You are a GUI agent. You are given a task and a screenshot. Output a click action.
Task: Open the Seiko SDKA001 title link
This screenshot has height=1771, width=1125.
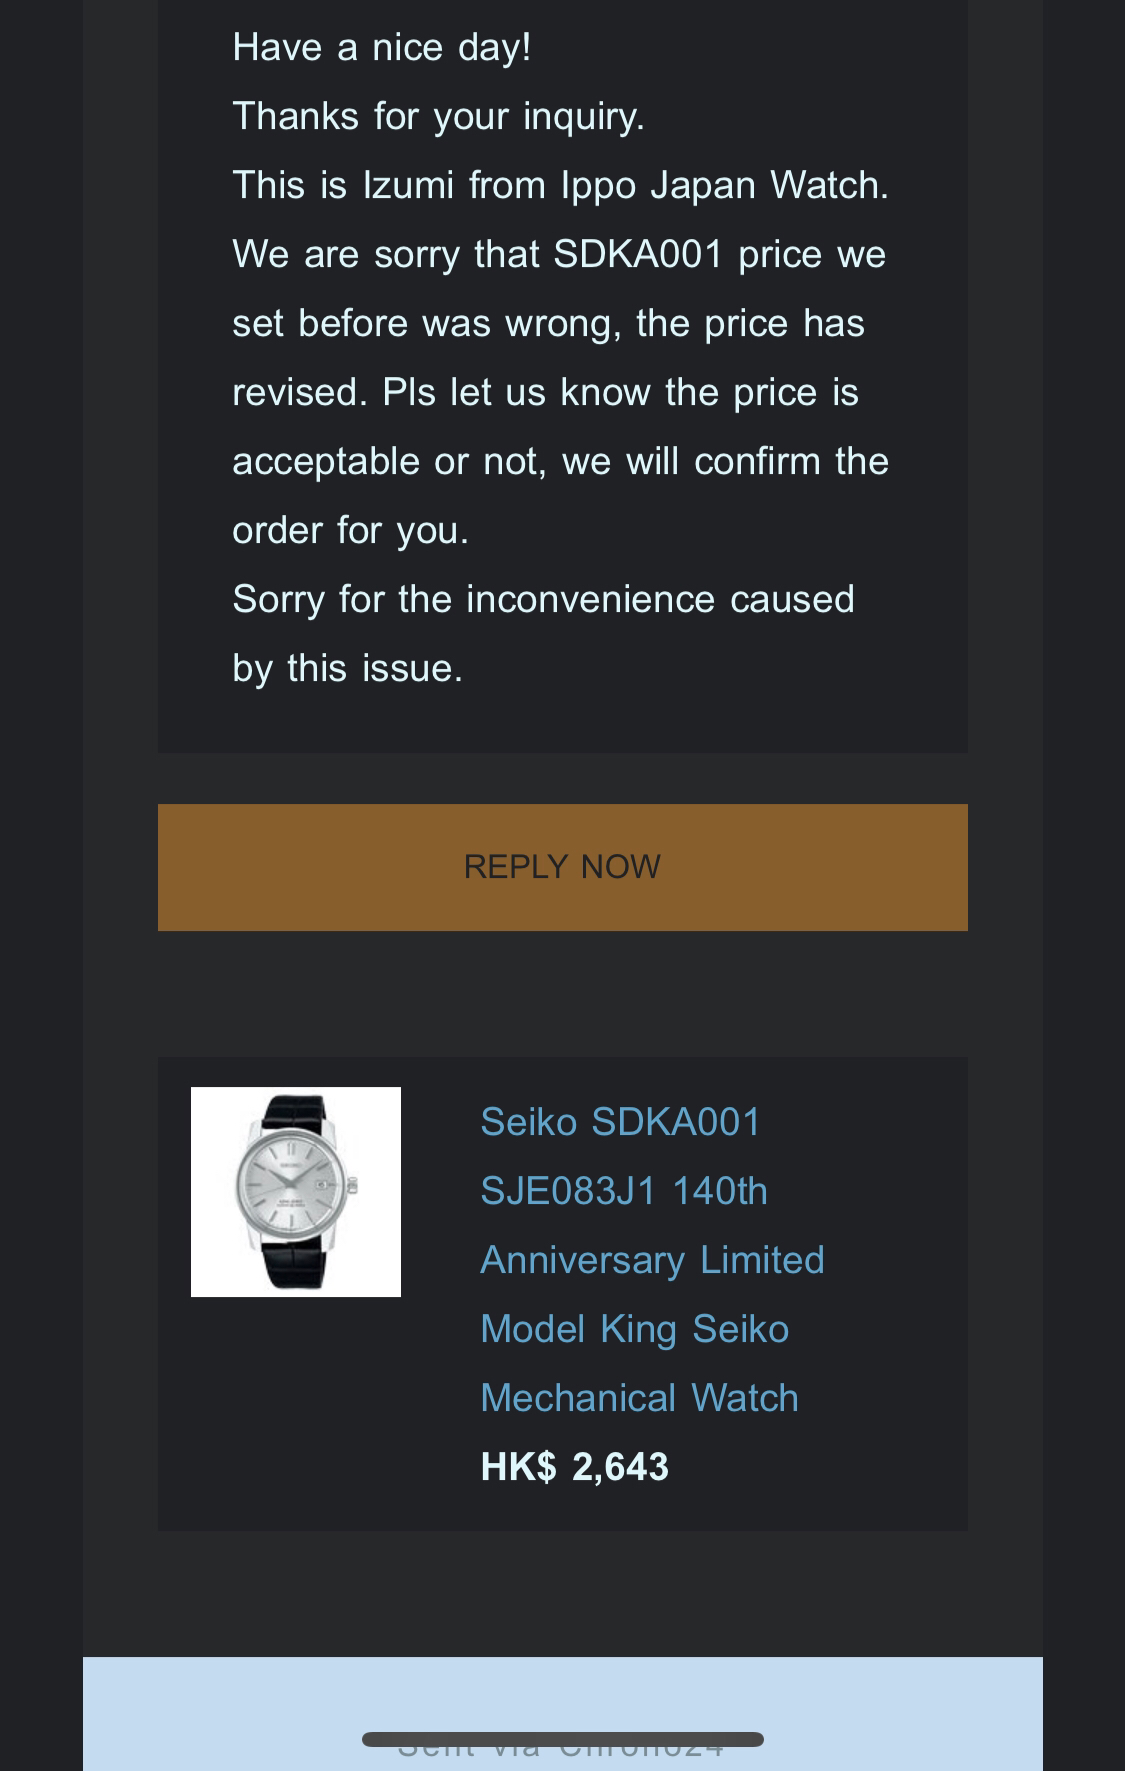[x=620, y=1122]
